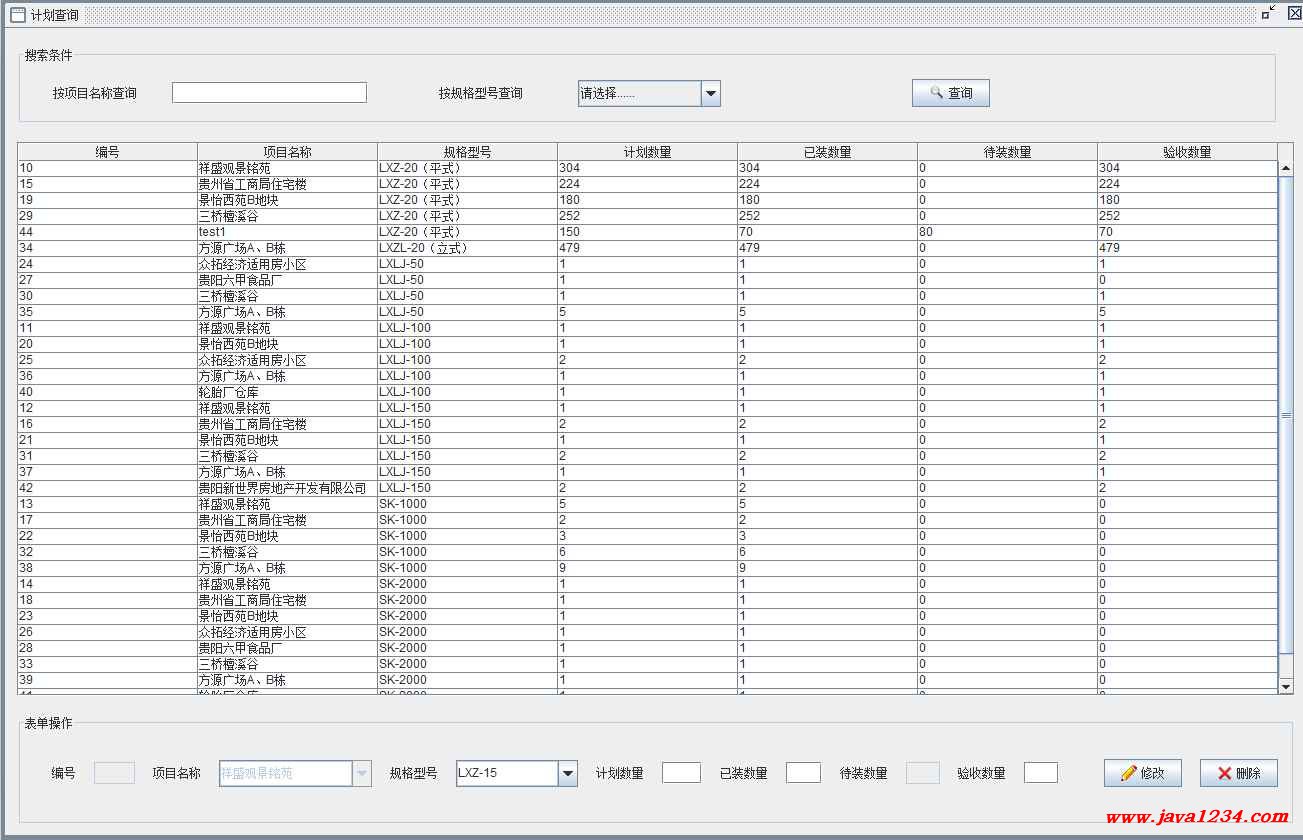Close the 计划查询 internal window
This screenshot has width=1303, height=840.
coord(1294,13)
